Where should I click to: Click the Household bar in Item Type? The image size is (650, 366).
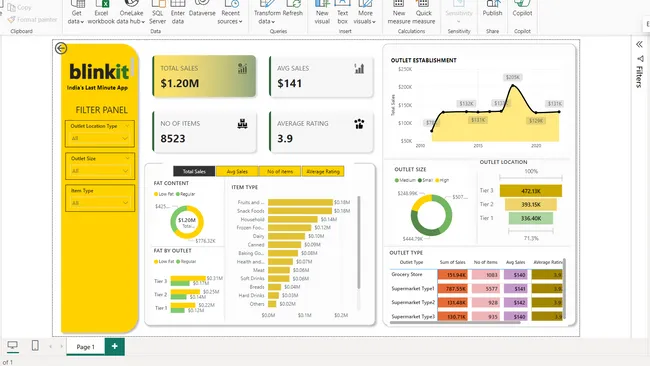pos(293,219)
